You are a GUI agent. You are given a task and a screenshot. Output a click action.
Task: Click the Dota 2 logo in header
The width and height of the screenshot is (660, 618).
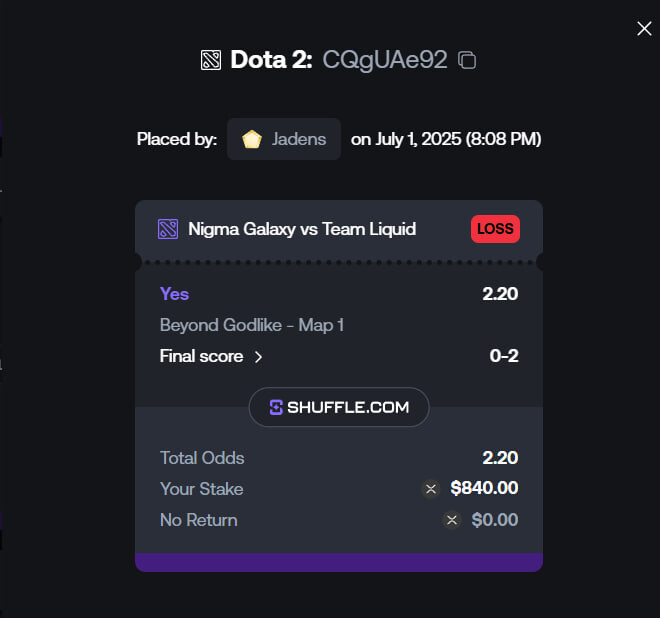[211, 60]
